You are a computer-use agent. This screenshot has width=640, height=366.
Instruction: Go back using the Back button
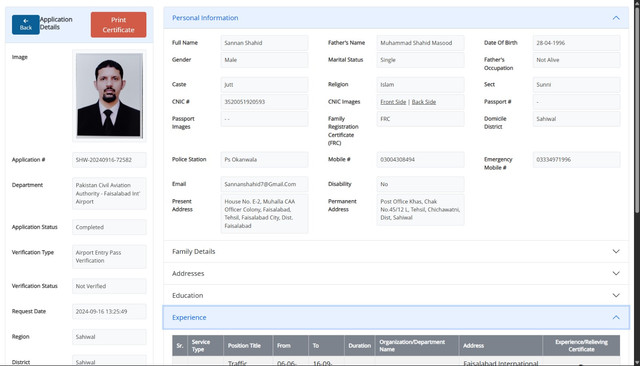(x=25, y=24)
